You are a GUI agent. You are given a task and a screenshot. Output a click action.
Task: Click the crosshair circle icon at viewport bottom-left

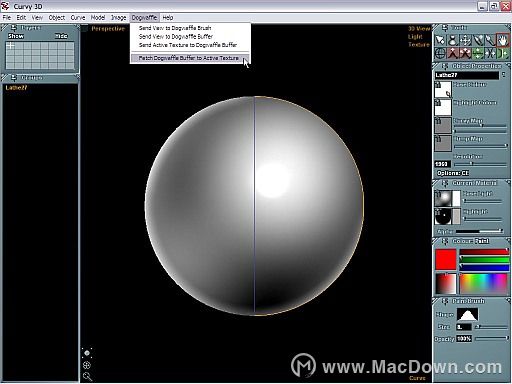pyautogui.click(x=87, y=365)
